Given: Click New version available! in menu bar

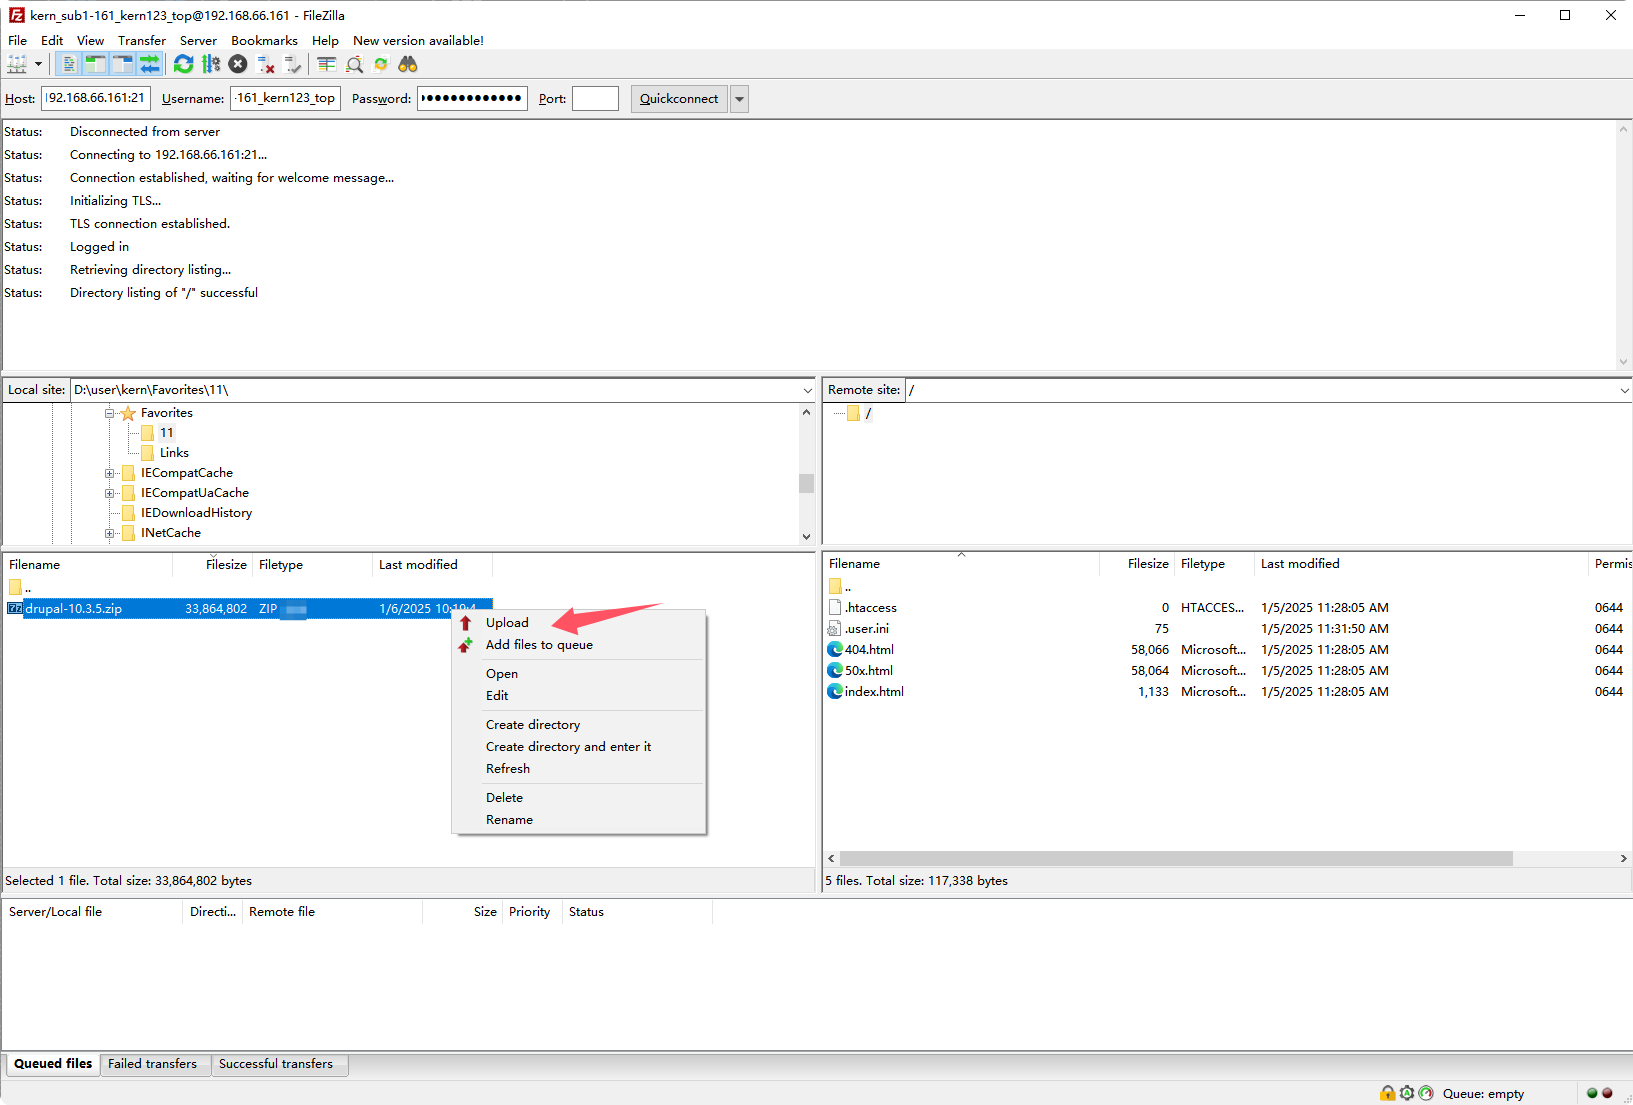Looking at the screenshot, I should [x=418, y=41].
